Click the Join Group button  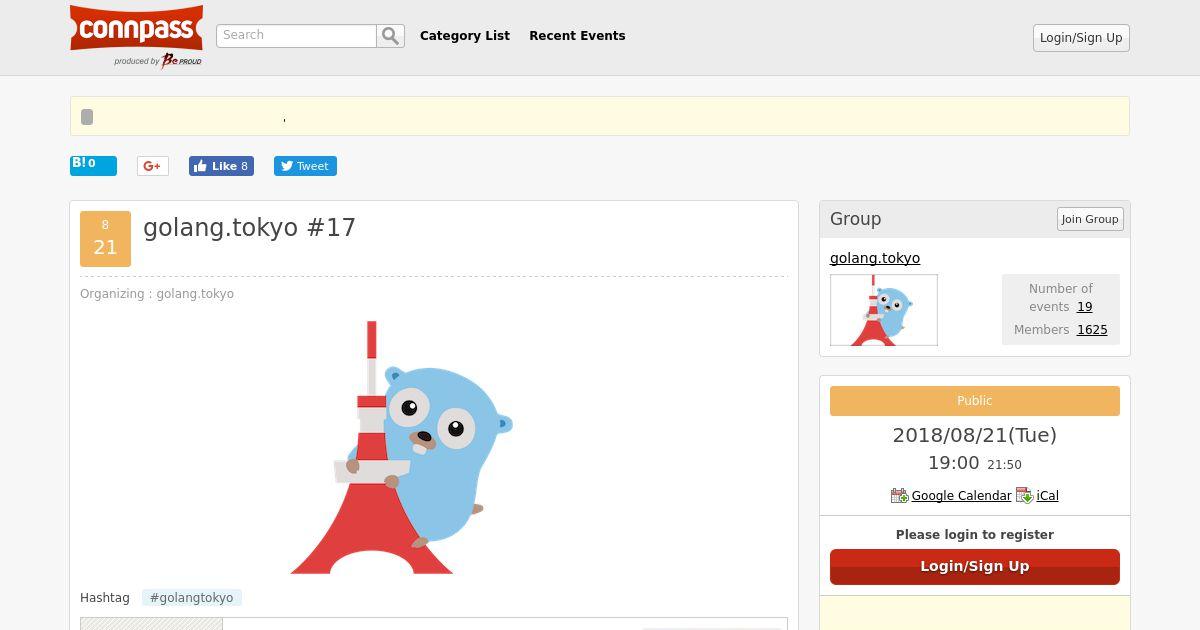(1090, 219)
